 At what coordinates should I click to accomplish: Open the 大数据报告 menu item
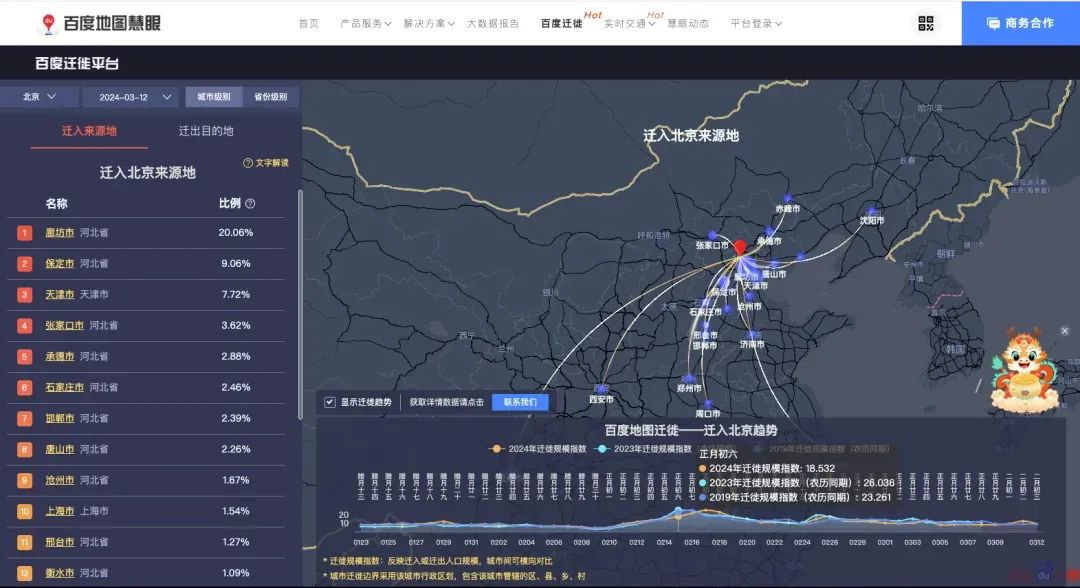[x=492, y=23]
